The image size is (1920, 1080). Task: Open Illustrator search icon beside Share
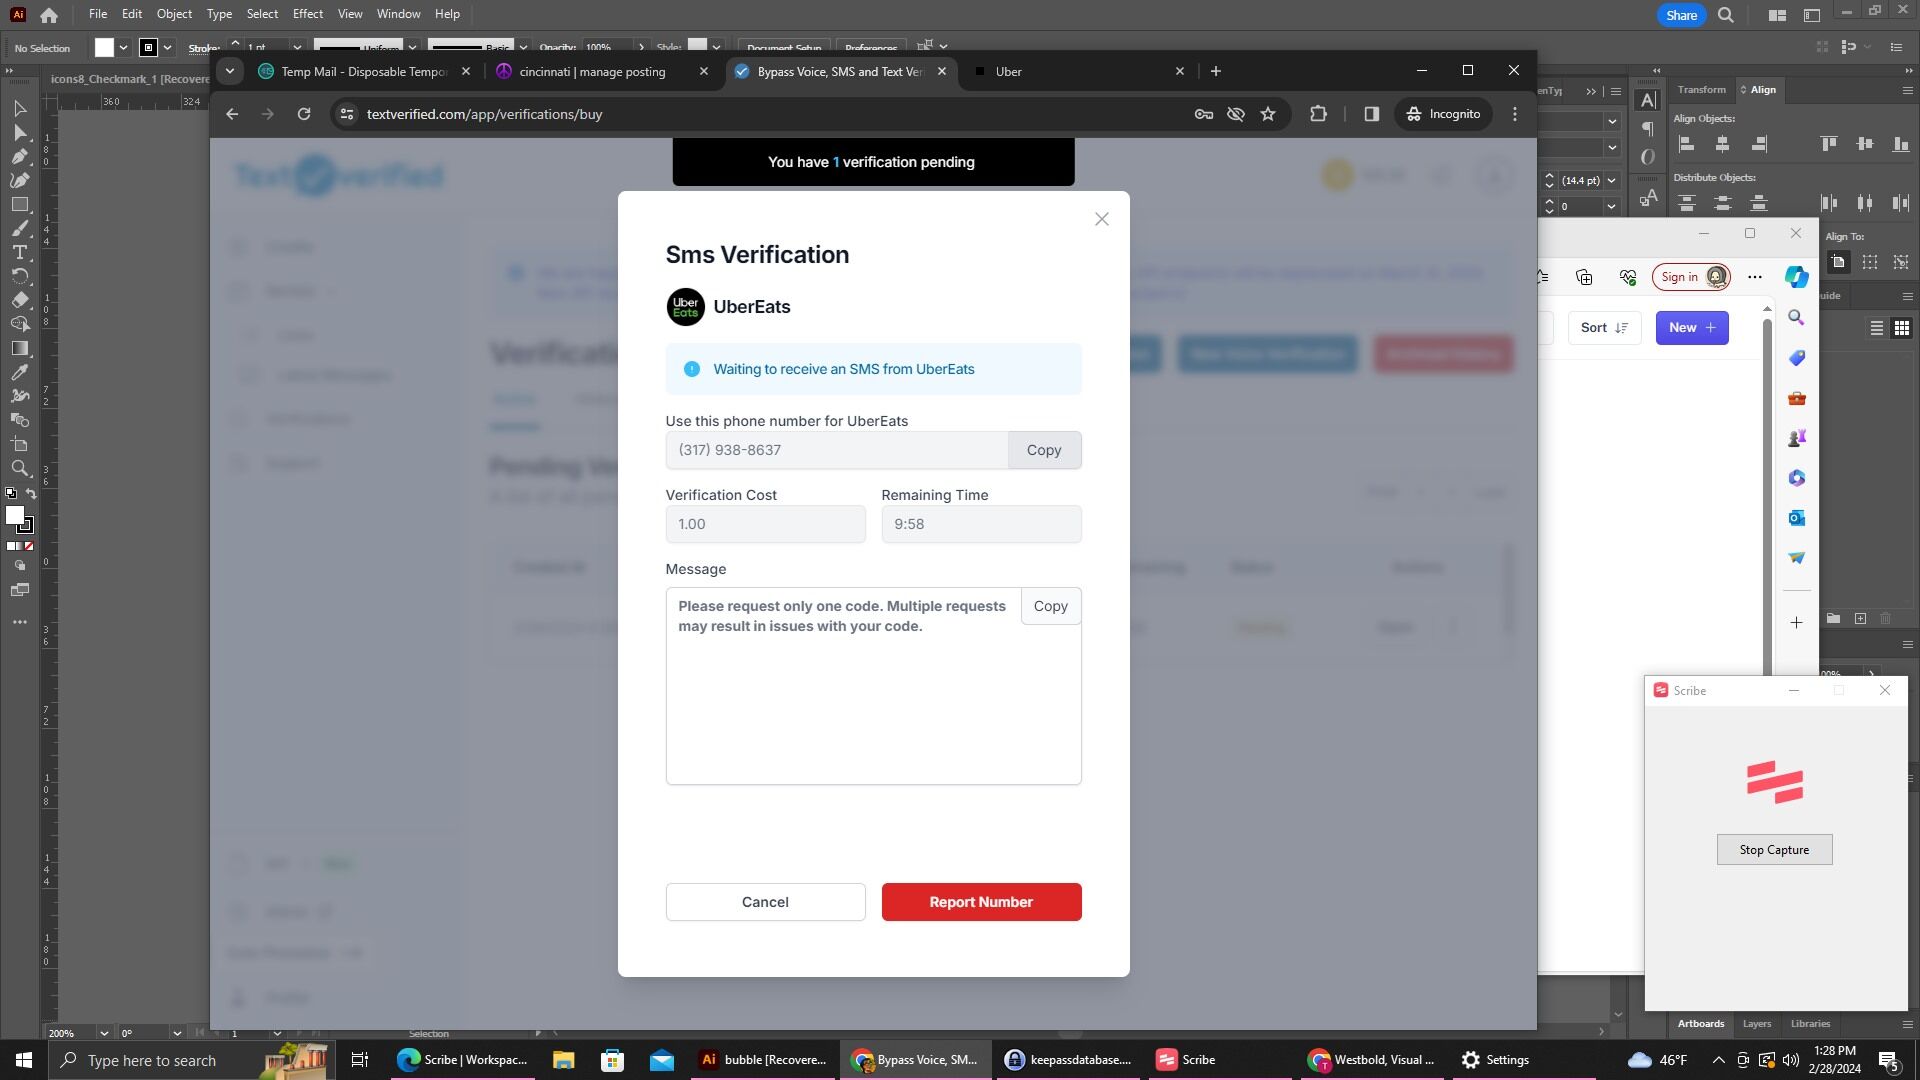(x=1726, y=15)
